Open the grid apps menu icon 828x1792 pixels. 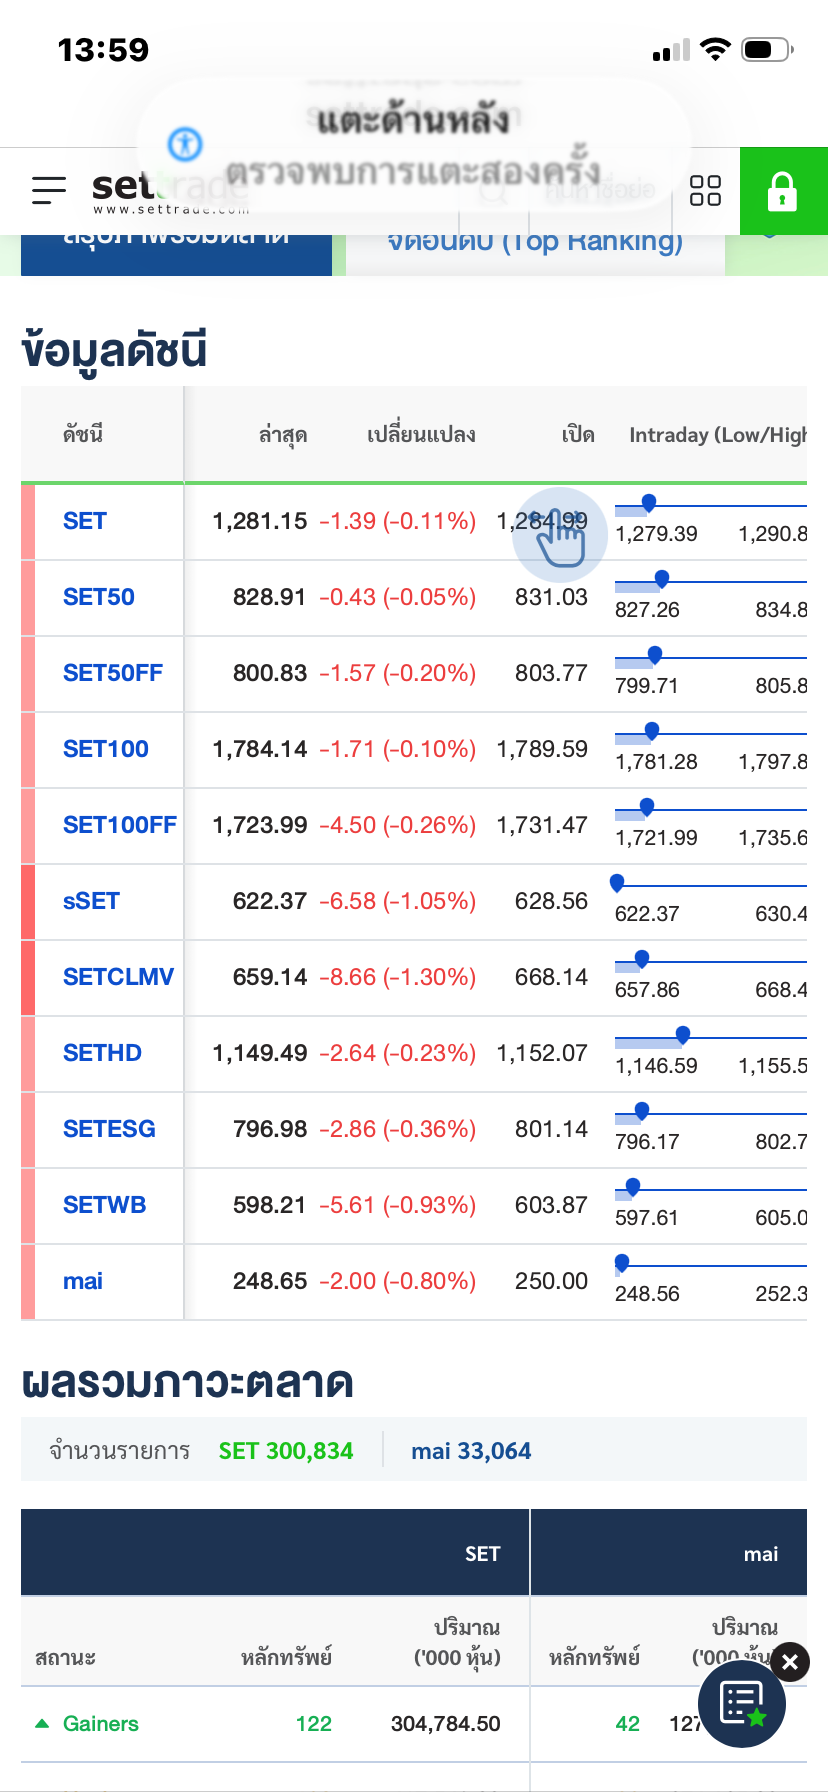click(x=705, y=190)
